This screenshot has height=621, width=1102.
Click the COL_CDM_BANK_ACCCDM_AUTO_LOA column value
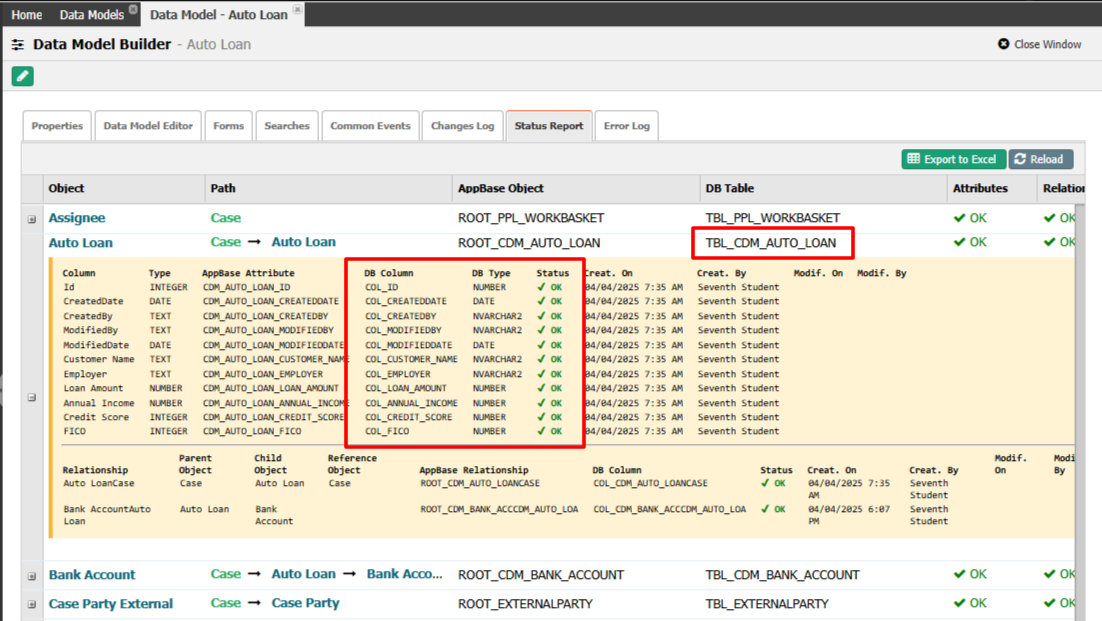pos(670,509)
